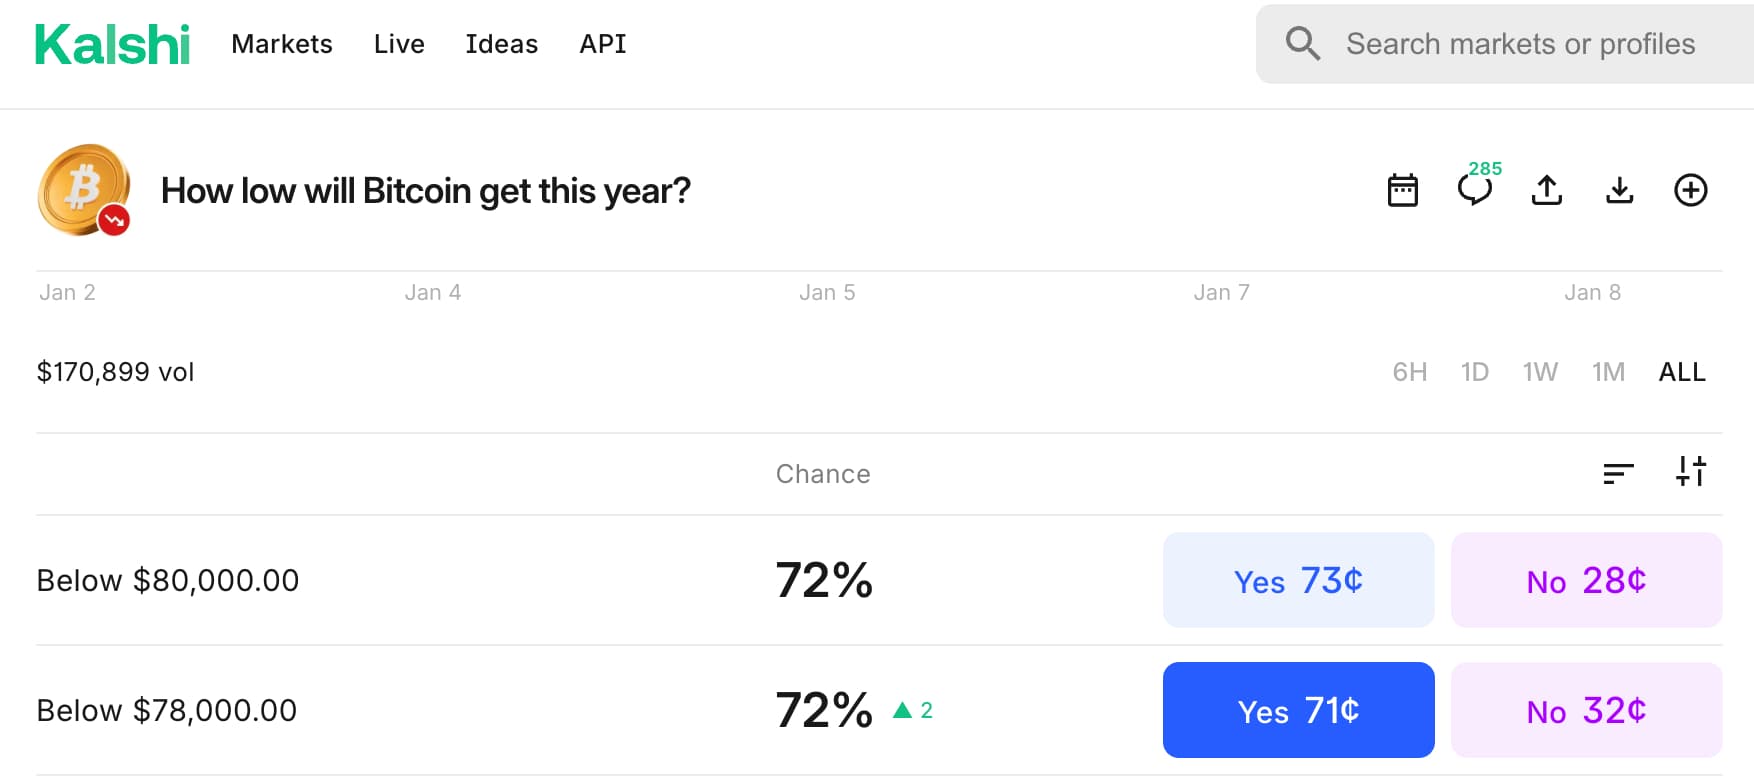Open the Markets menu
This screenshot has width=1754, height=778.
282,44
